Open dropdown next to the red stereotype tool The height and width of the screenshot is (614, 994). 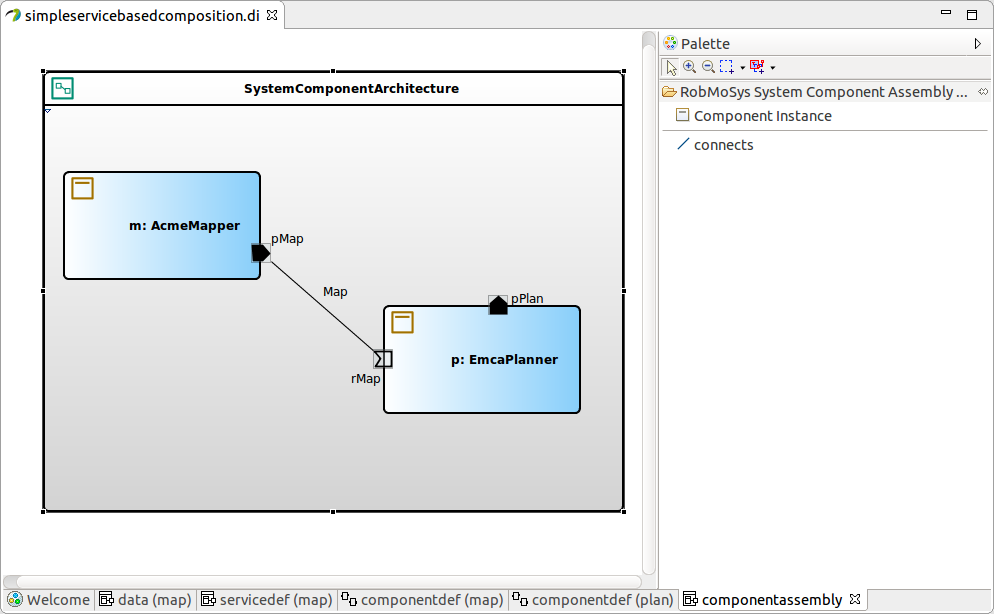pyautogui.click(x=773, y=68)
